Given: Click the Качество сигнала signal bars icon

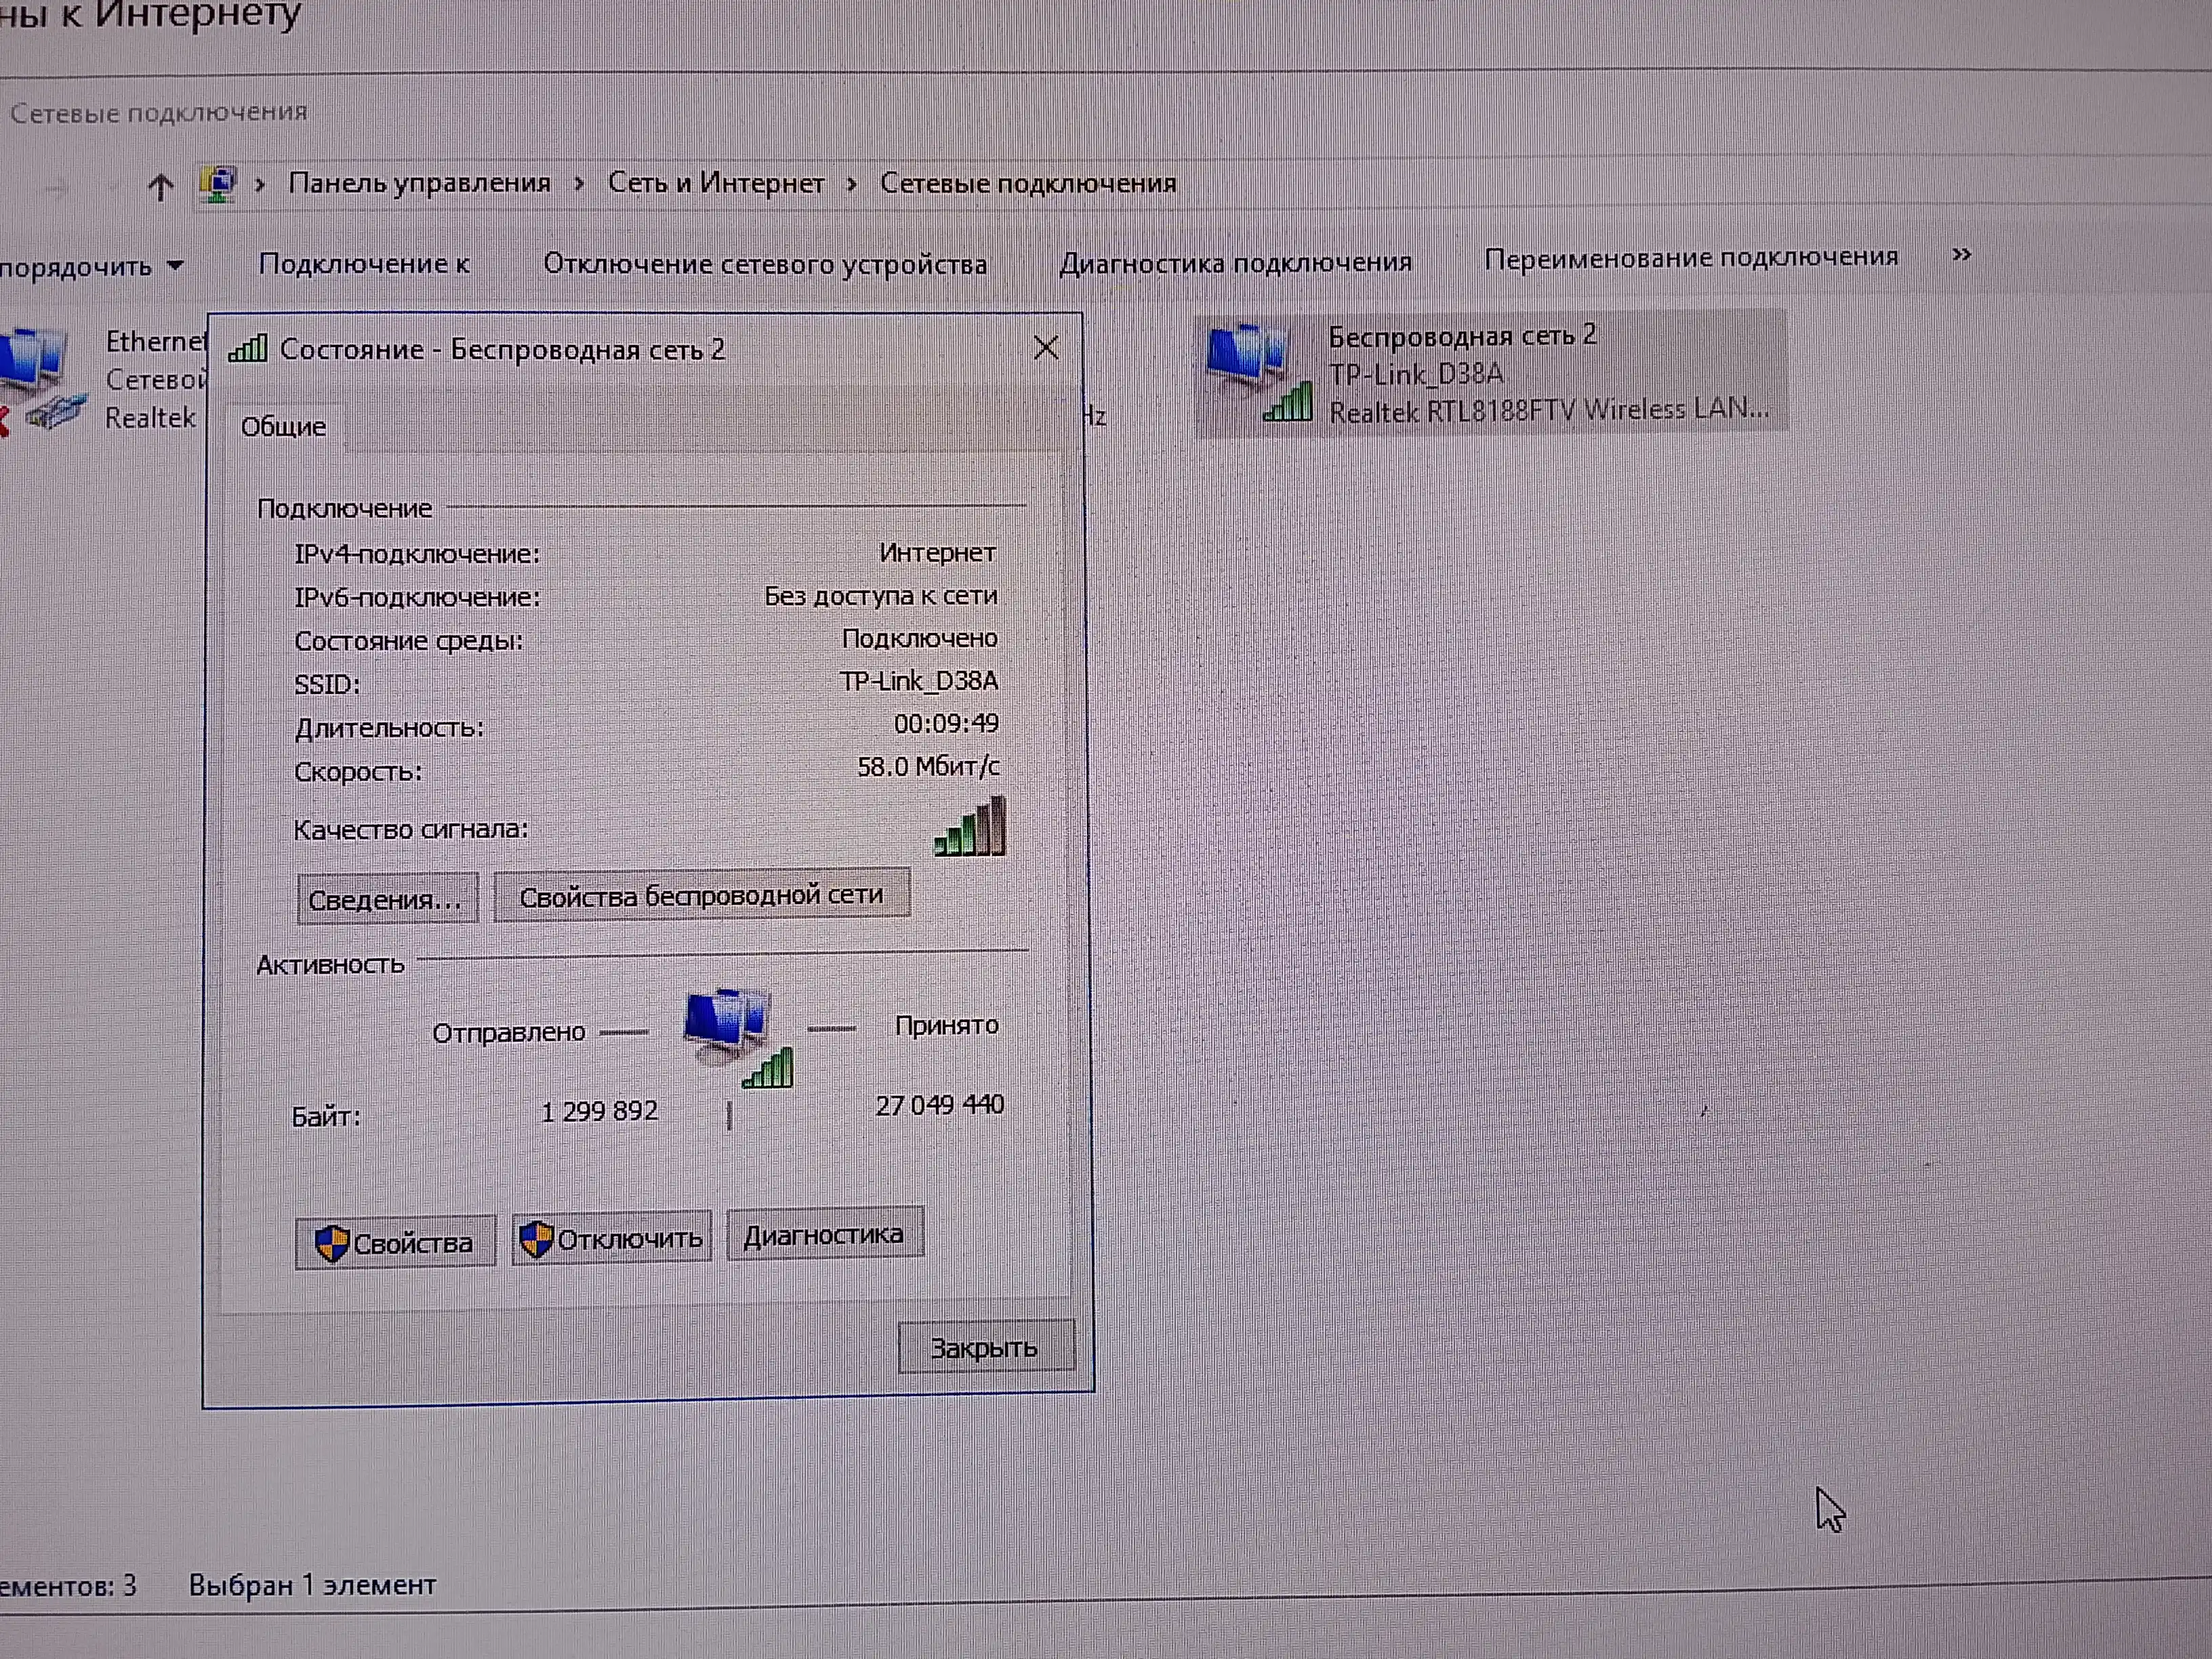Looking at the screenshot, I should pyautogui.click(x=969, y=827).
